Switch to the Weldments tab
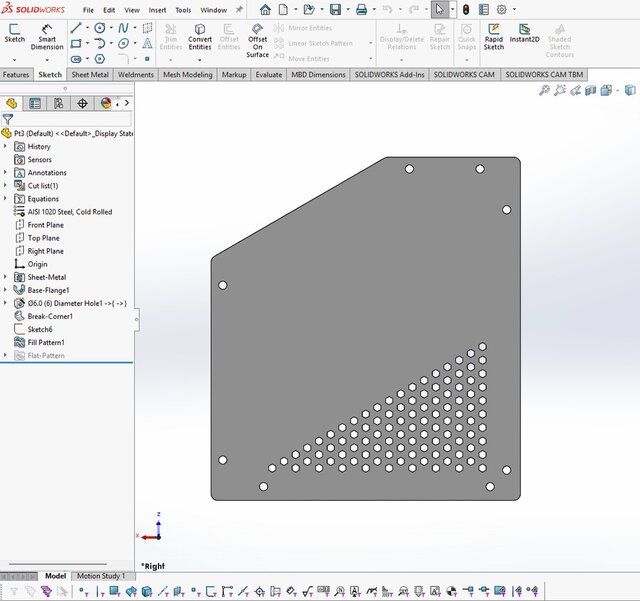 [x=136, y=75]
